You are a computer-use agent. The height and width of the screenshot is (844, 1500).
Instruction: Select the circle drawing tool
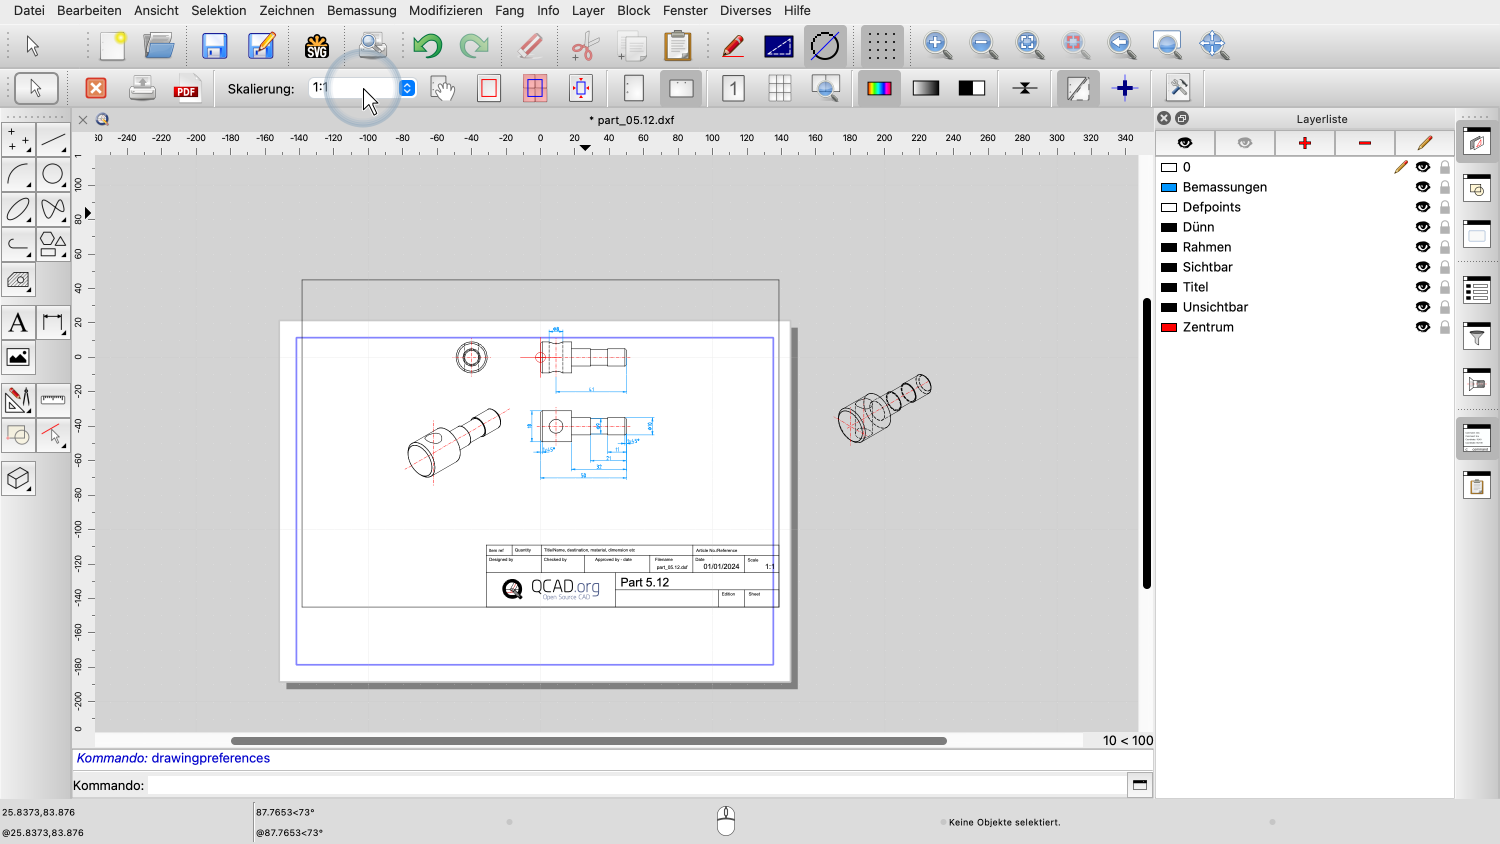tap(53, 175)
